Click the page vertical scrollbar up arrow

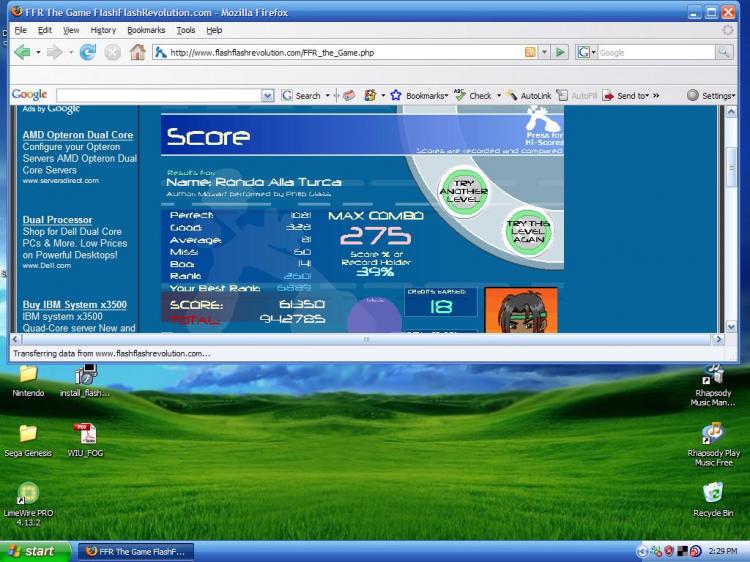tap(731, 112)
